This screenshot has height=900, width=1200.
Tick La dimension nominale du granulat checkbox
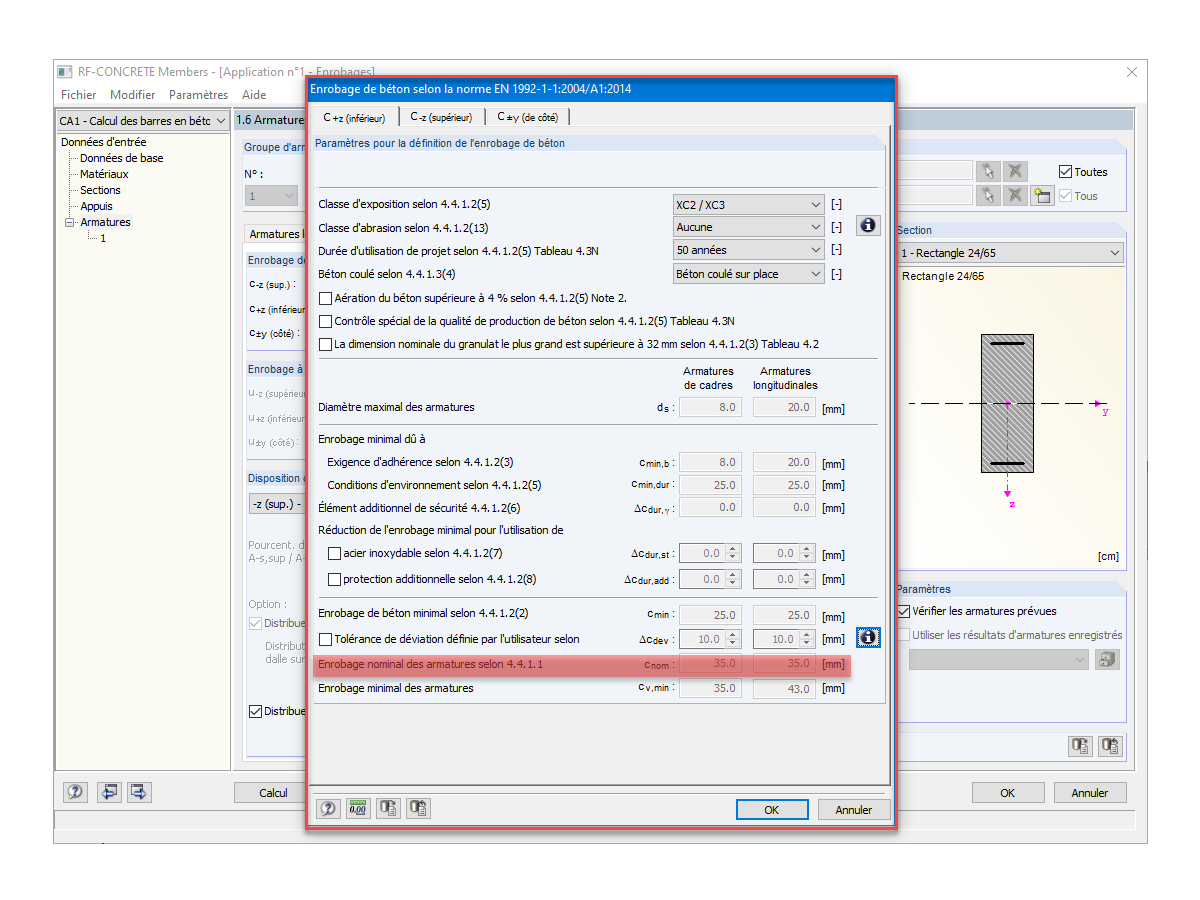tap(325, 344)
